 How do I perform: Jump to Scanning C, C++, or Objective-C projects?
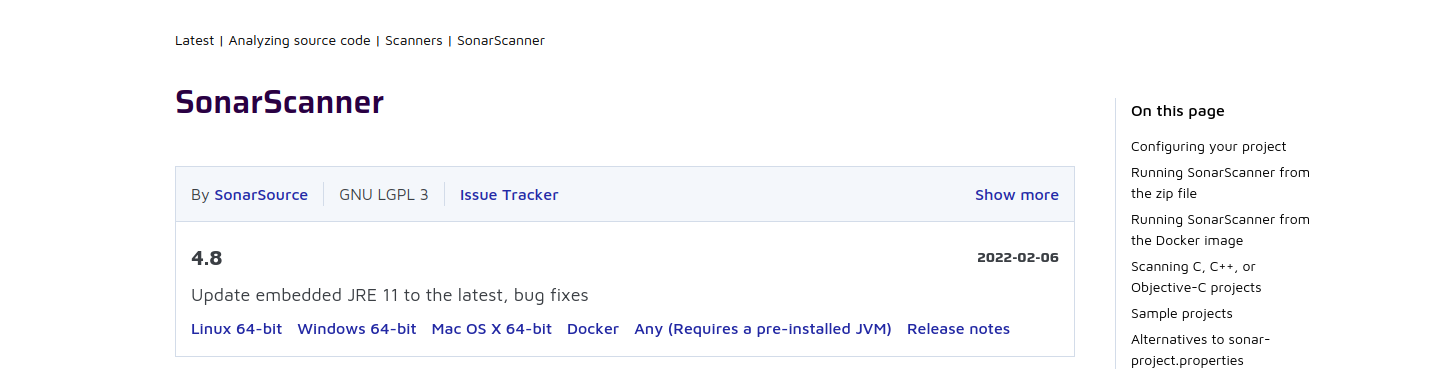(x=1196, y=277)
